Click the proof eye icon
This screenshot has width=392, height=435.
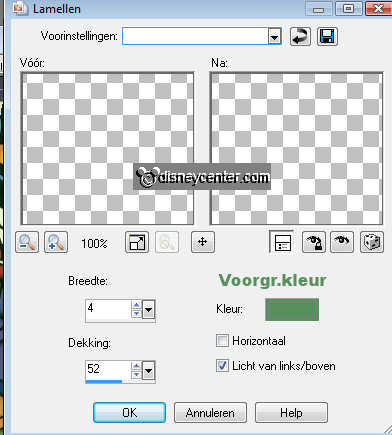coord(342,242)
